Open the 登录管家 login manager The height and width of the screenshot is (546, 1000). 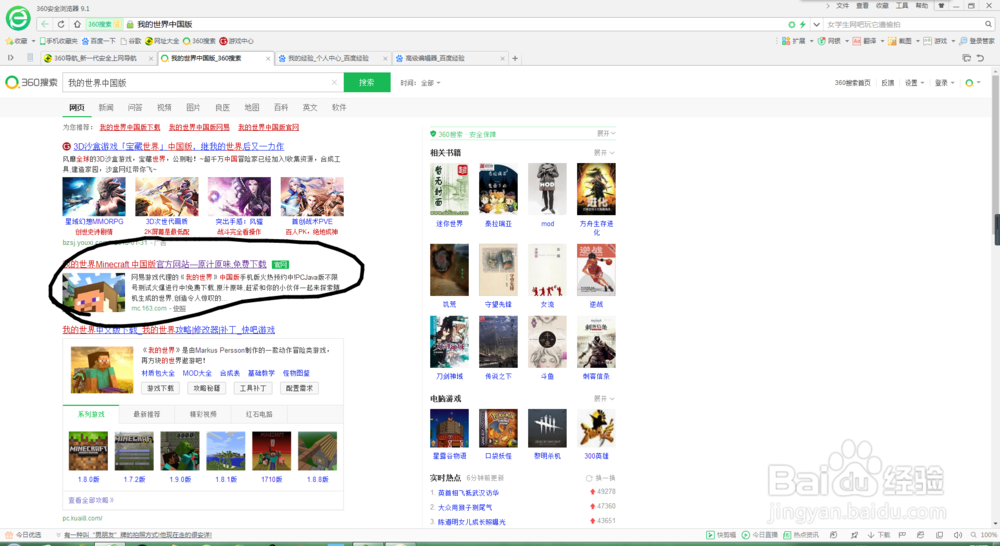[977, 41]
